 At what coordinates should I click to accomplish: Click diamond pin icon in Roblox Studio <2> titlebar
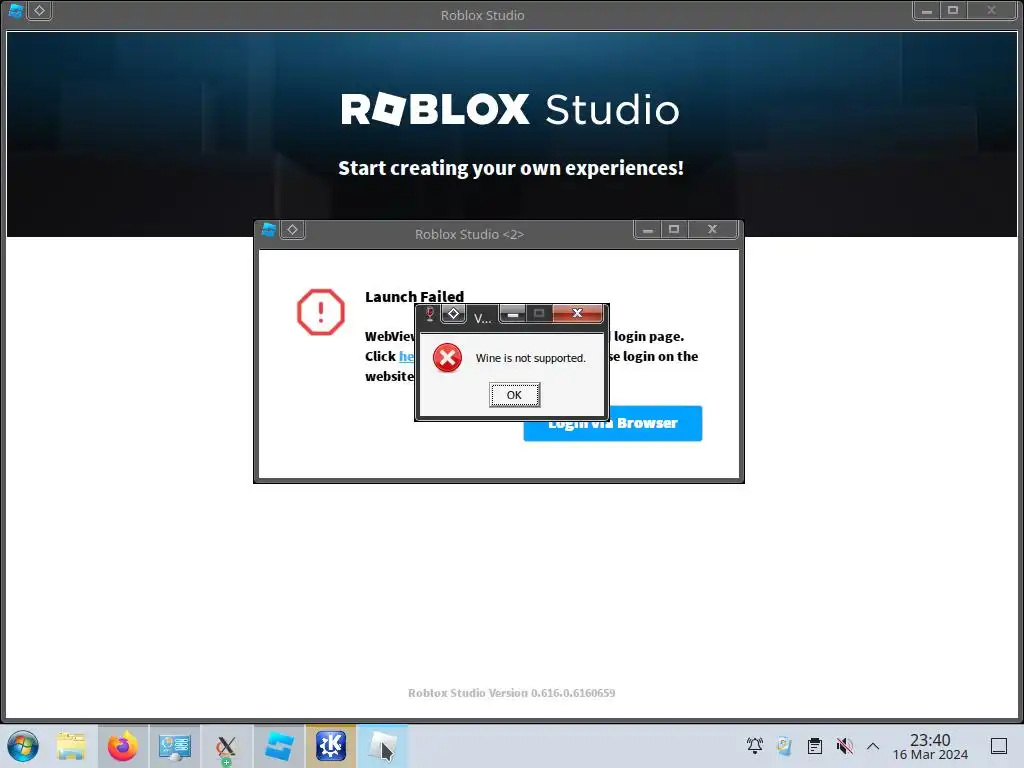coord(293,230)
